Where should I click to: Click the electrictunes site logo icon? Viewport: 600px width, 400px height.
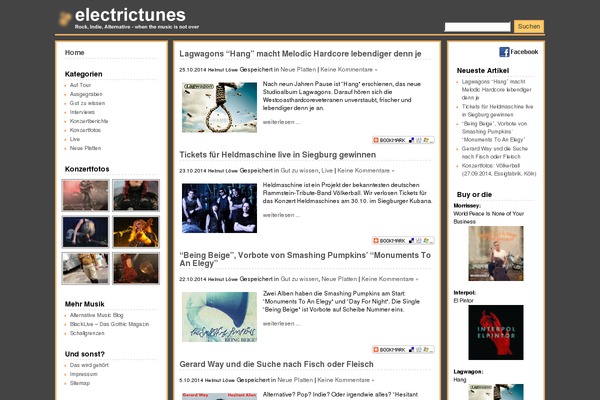(x=65, y=18)
